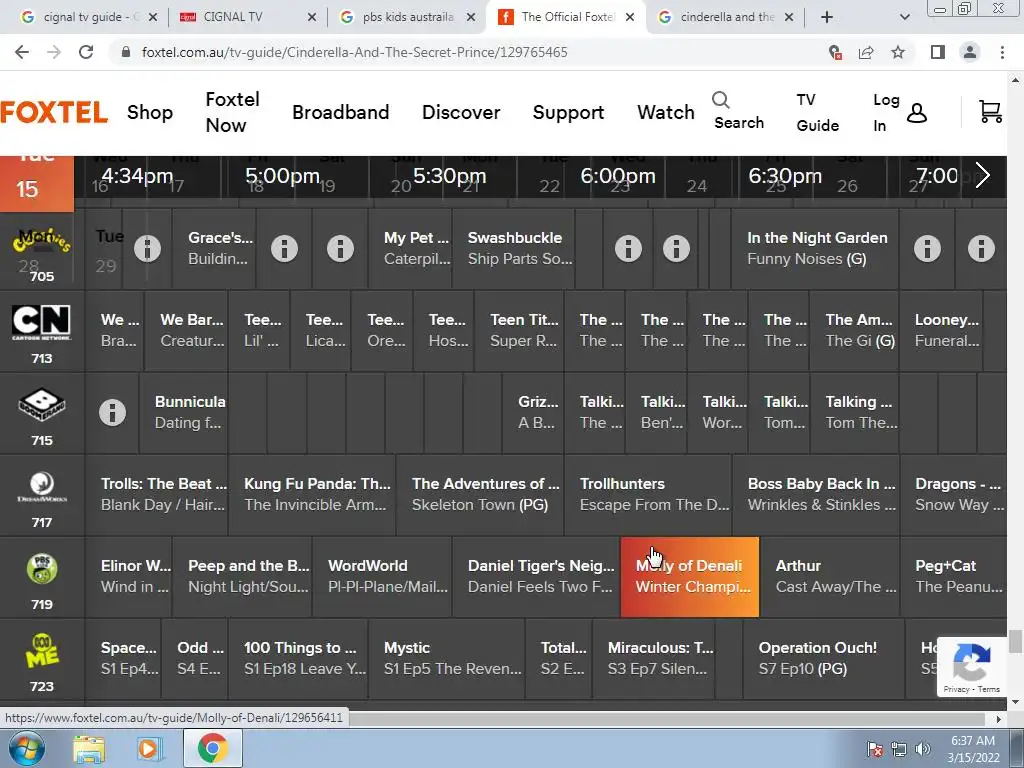Select CBeebies channel 705 logo

point(42,243)
